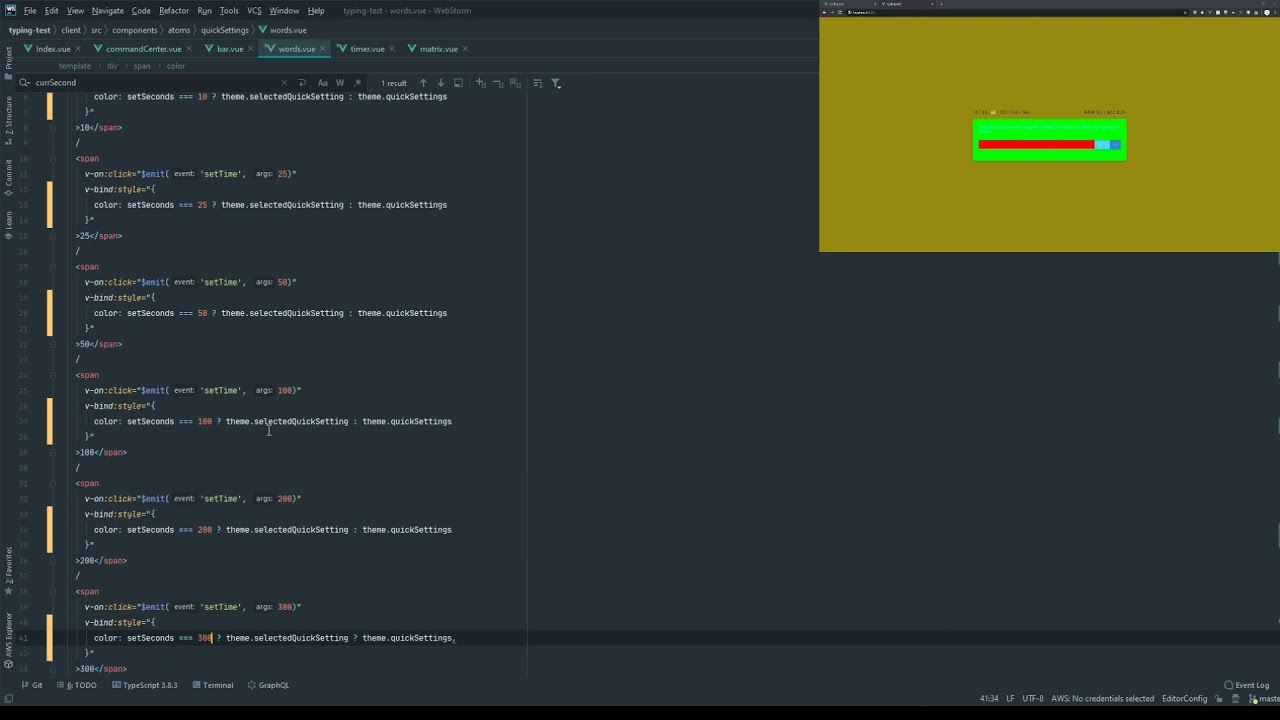
Task: Open the Structure tool window
Action: pyautogui.click(x=9, y=121)
